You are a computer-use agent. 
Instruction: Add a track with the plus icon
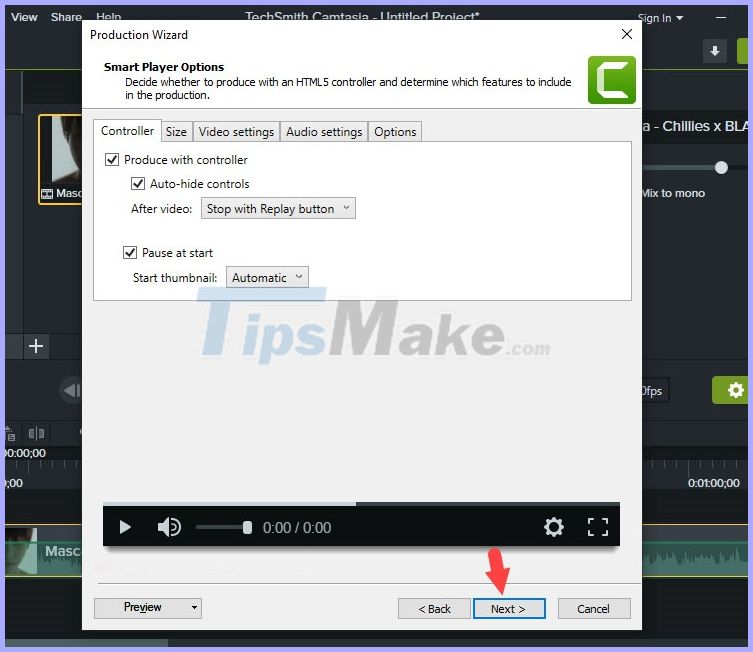[x=36, y=346]
